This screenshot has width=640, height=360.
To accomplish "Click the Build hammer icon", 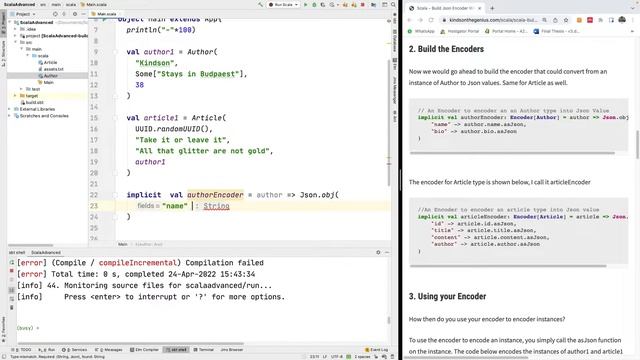I will 260,4.
